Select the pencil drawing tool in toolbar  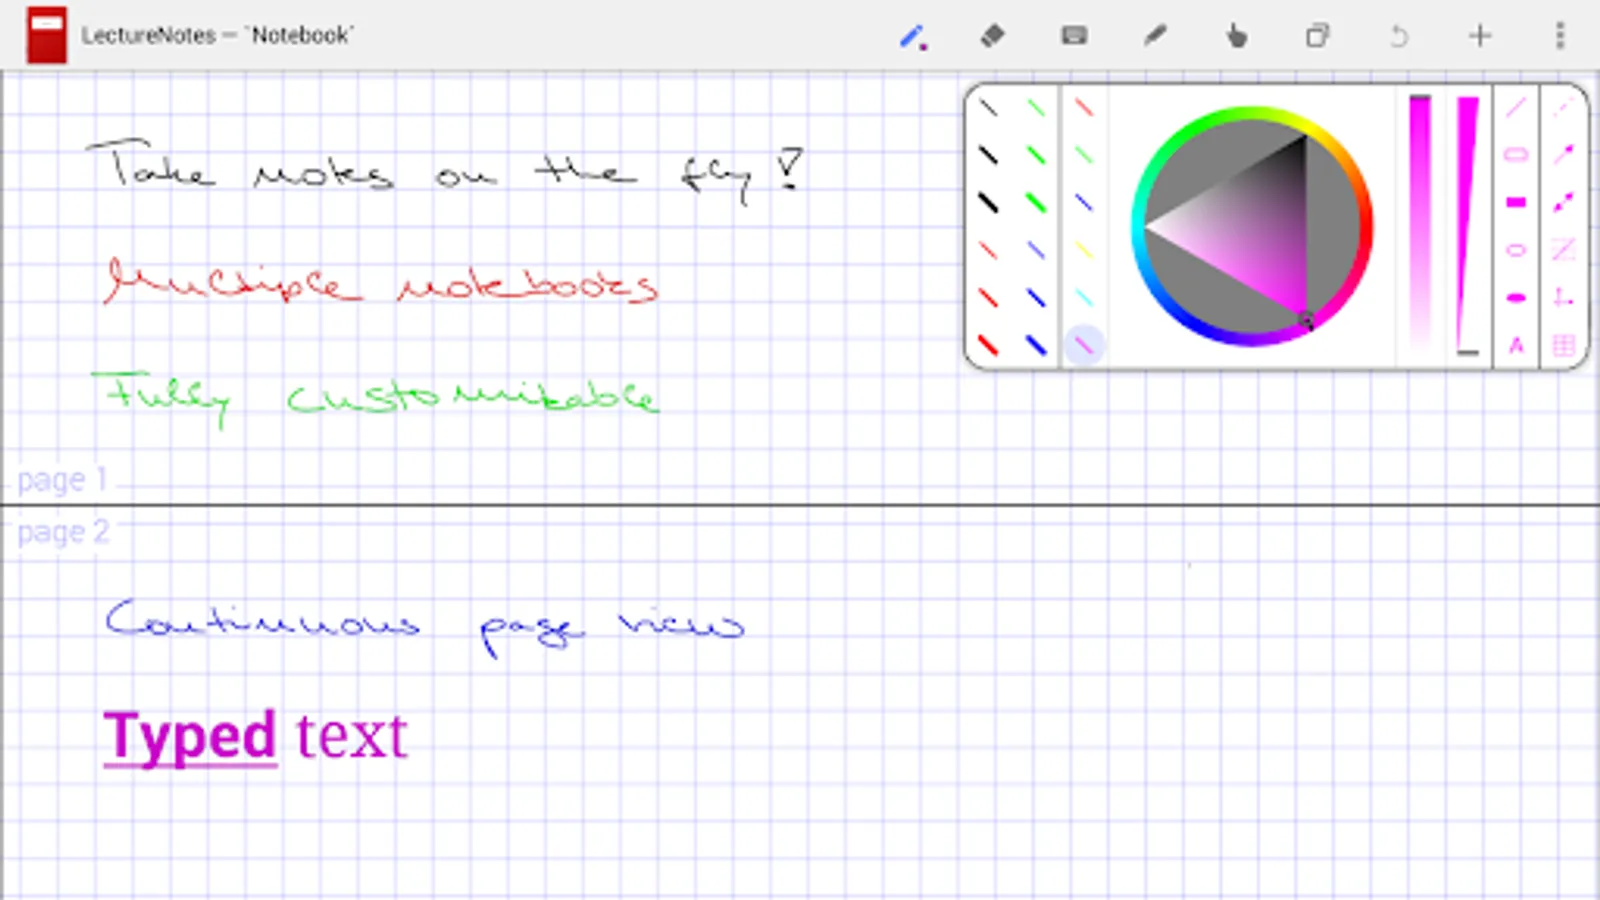pos(912,37)
